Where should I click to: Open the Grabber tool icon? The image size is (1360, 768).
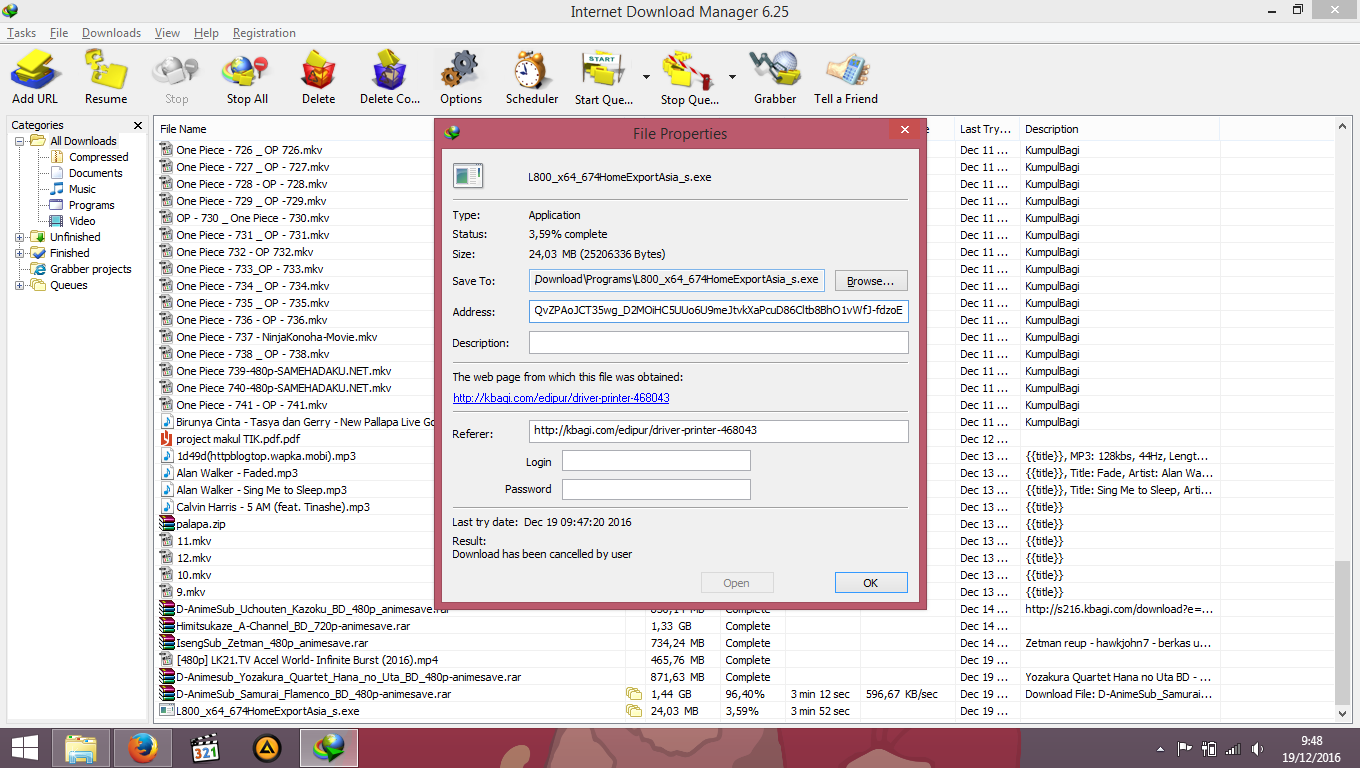(x=775, y=70)
